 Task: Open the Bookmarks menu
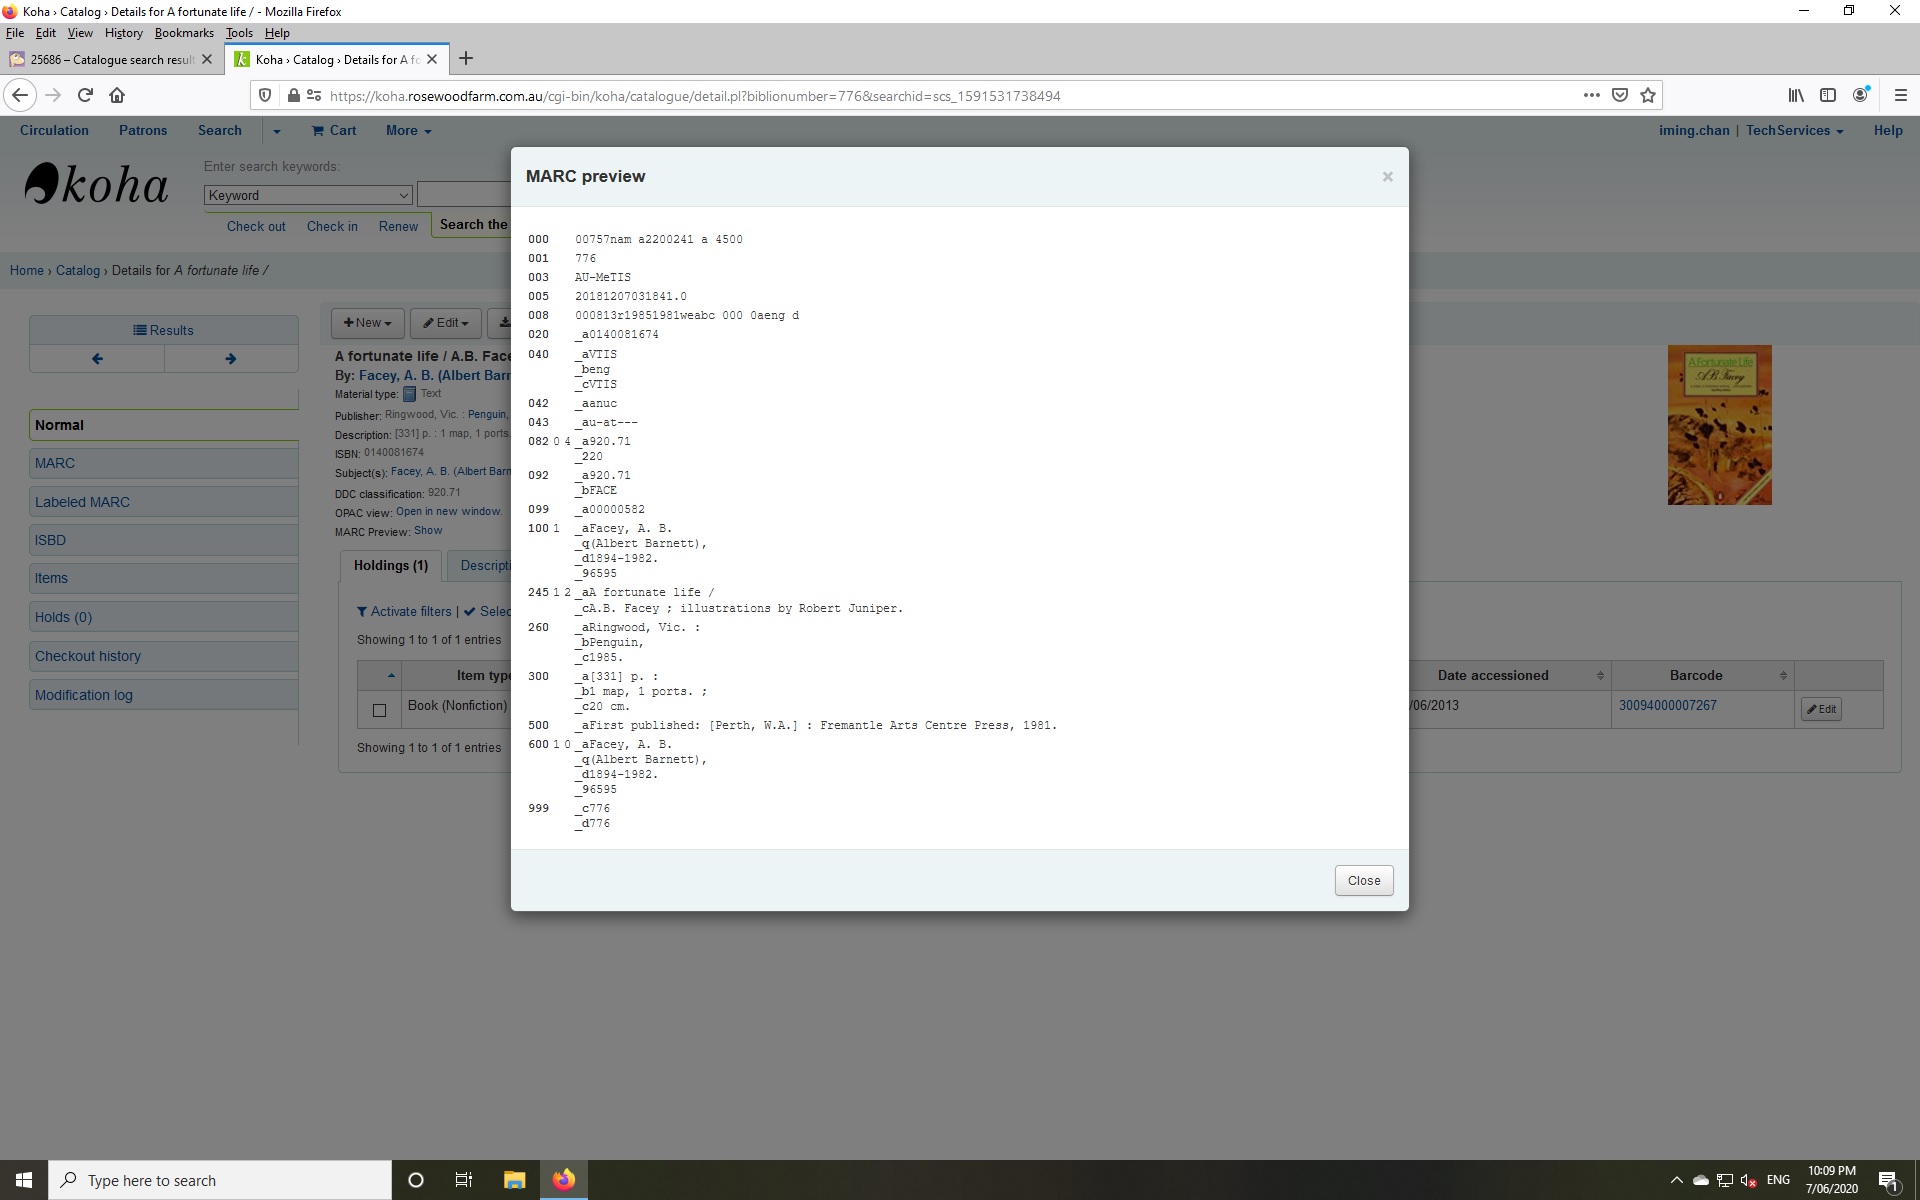pyautogui.click(x=184, y=33)
